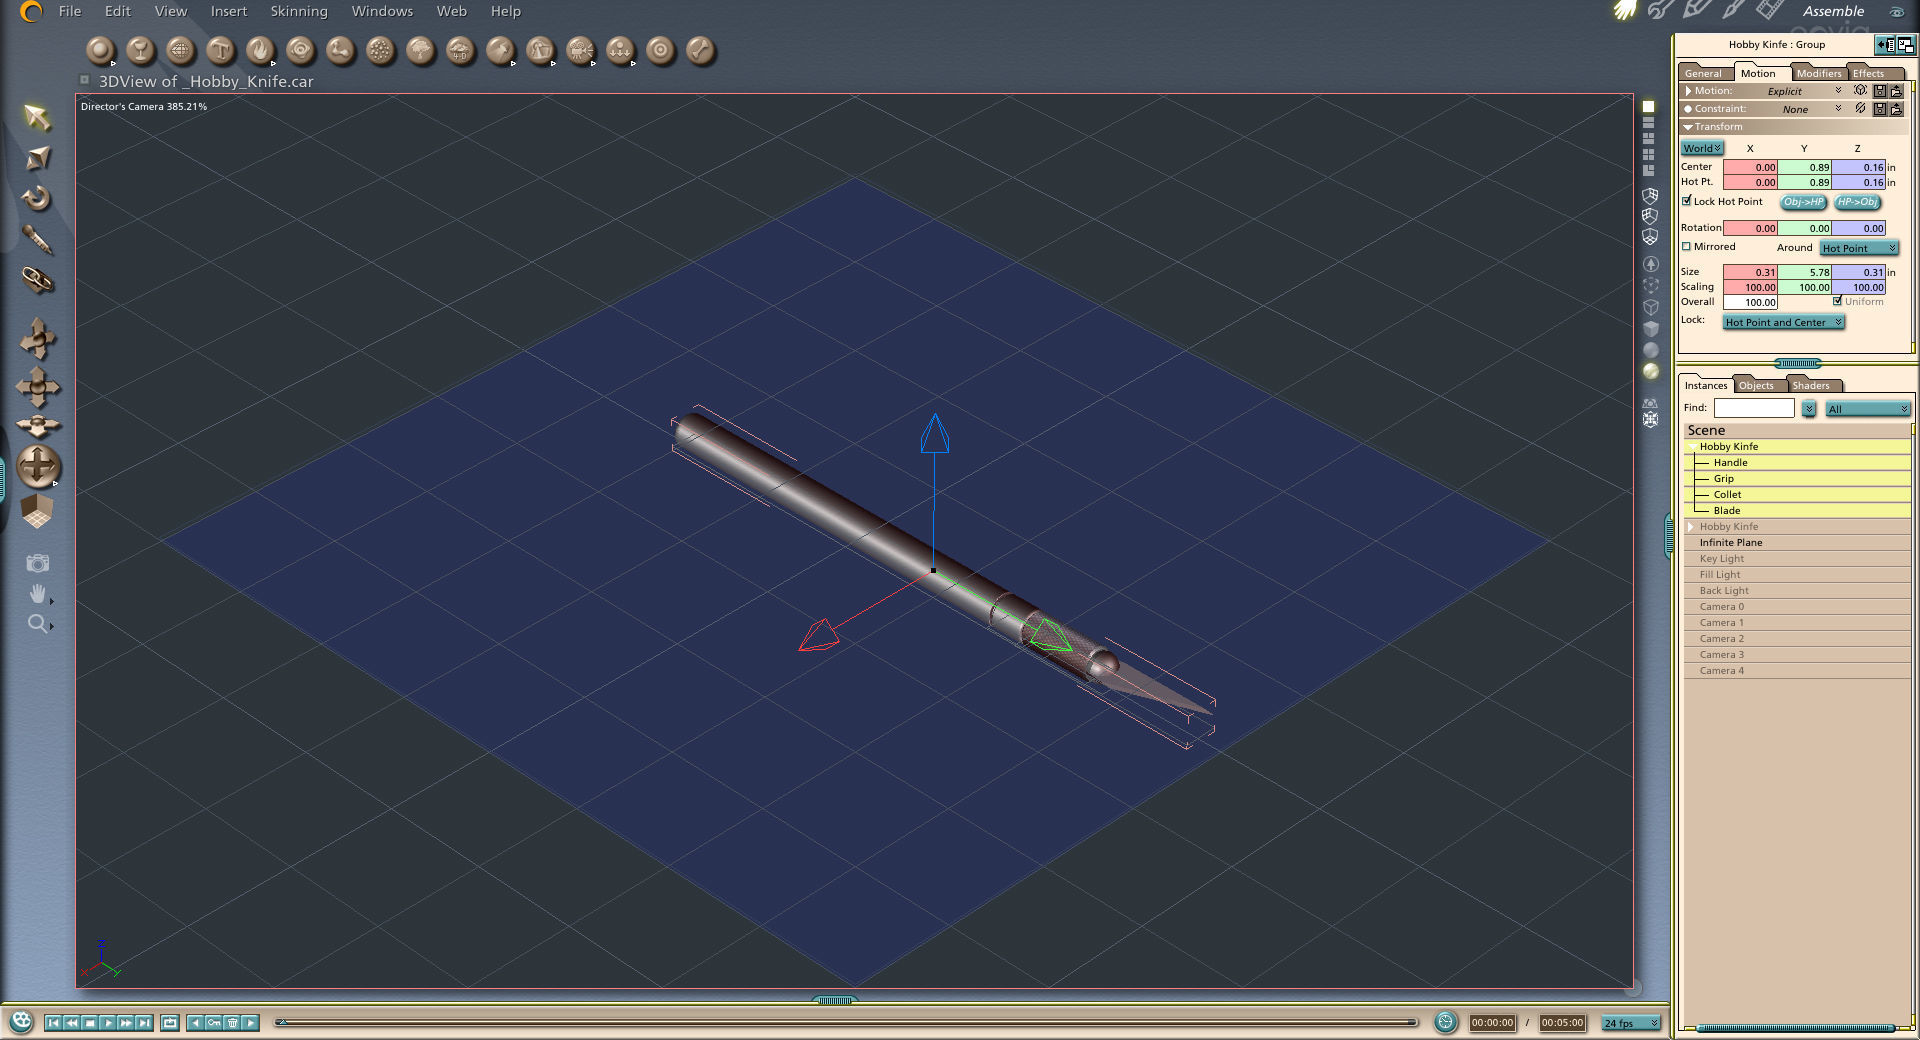This screenshot has width=1920, height=1040.
Task: Insert a target helper object
Action: tap(660, 50)
